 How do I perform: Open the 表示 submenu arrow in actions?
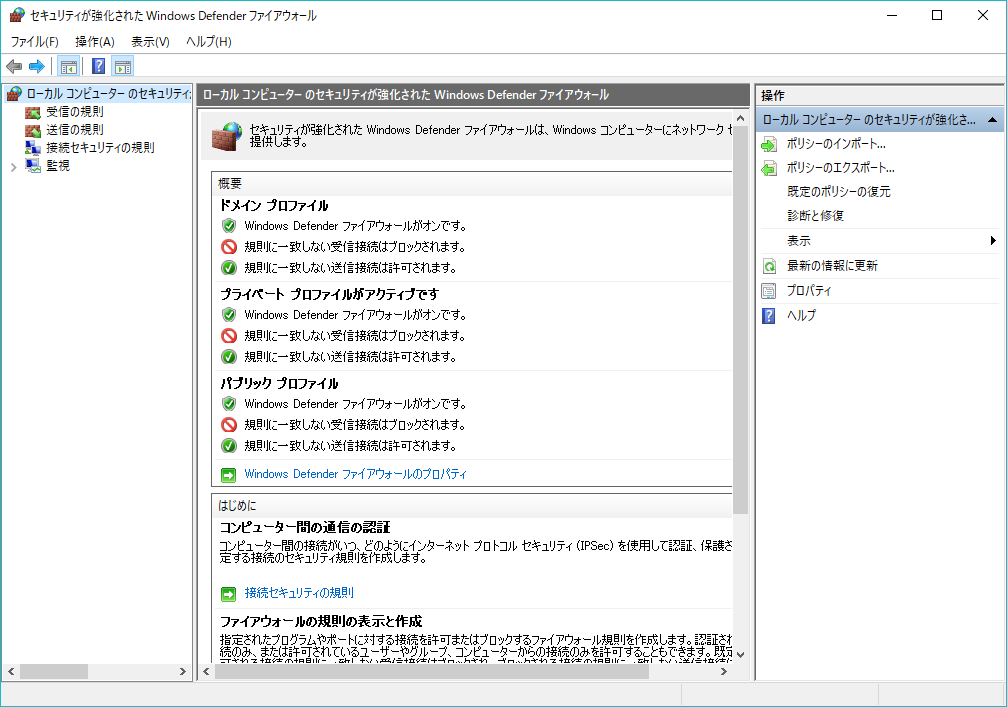click(x=993, y=241)
